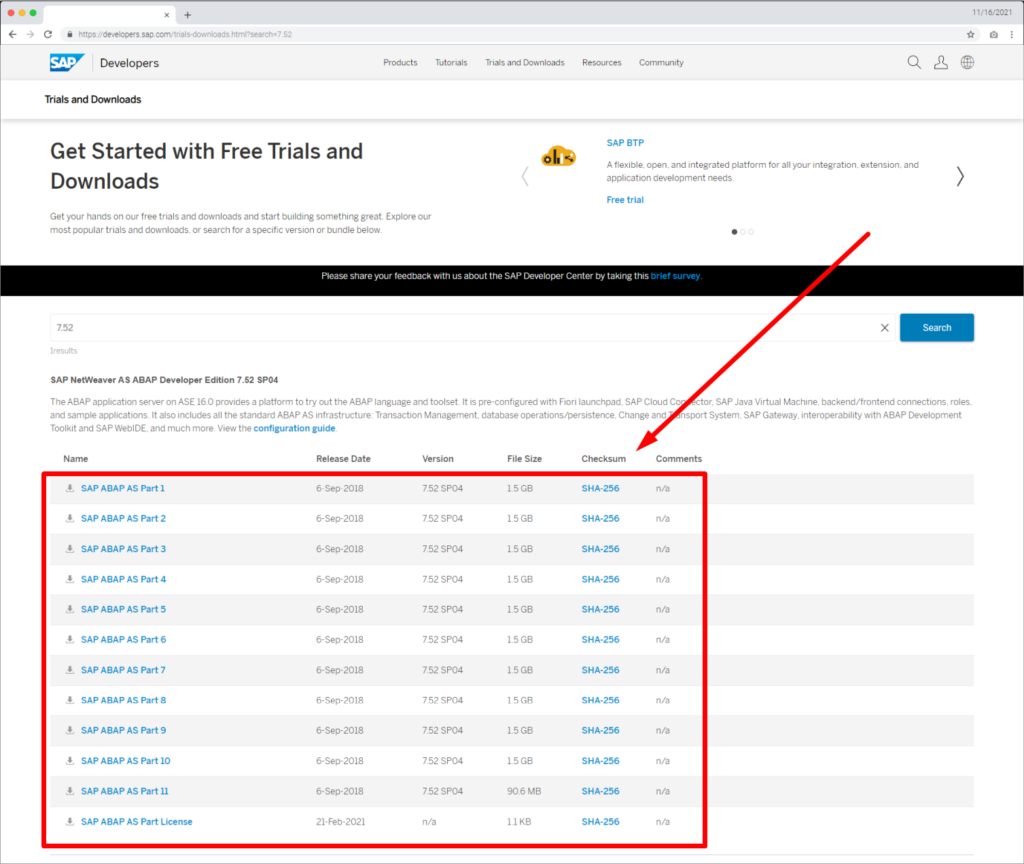
Task: Open Trials and Downloads in top navigation
Action: point(524,63)
